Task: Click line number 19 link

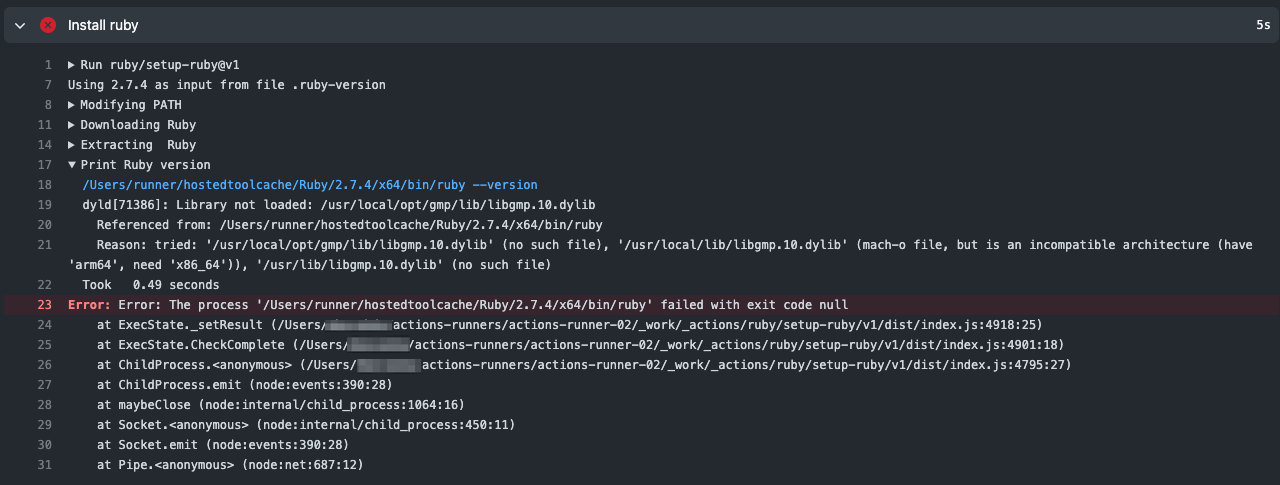Action: click(44, 205)
